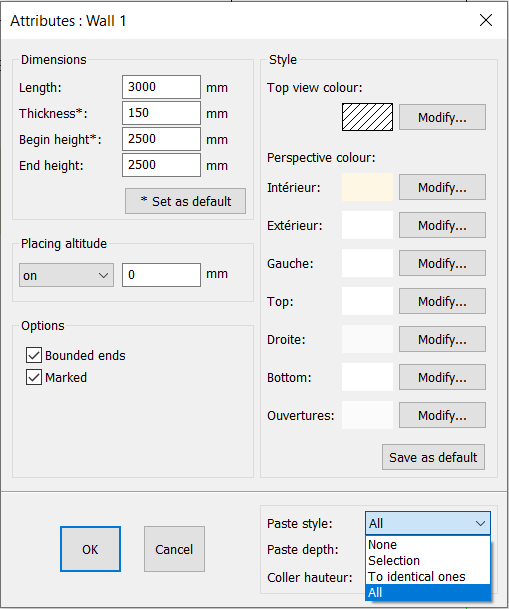Viewport: 509px width, 609px height.
Task: Click 'Save as default' style button
Action: (433, 457)
